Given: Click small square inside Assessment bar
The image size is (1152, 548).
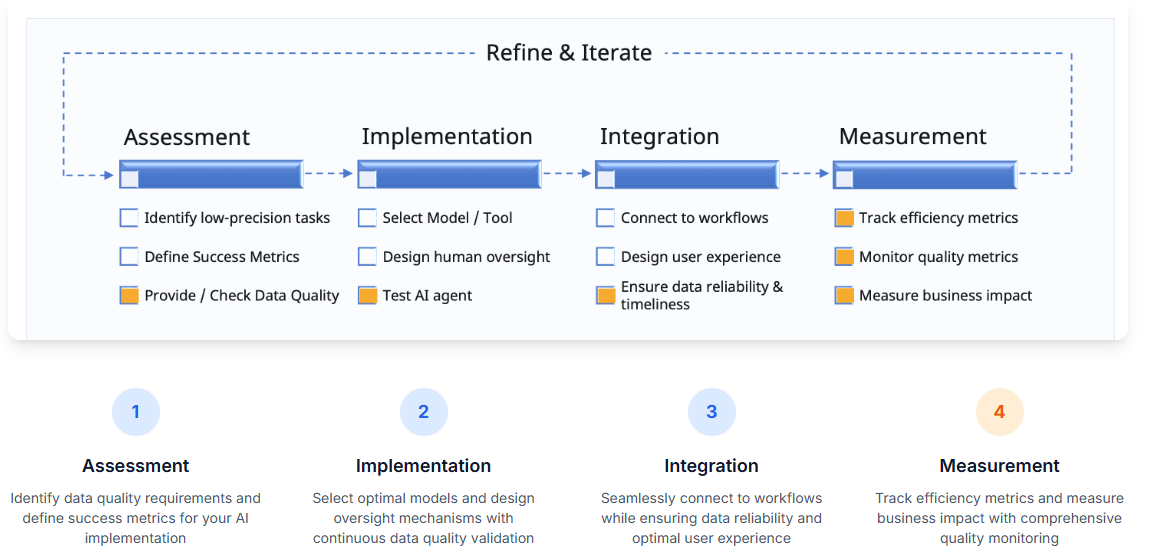Looking at the screenshot, I should [129, 179].
